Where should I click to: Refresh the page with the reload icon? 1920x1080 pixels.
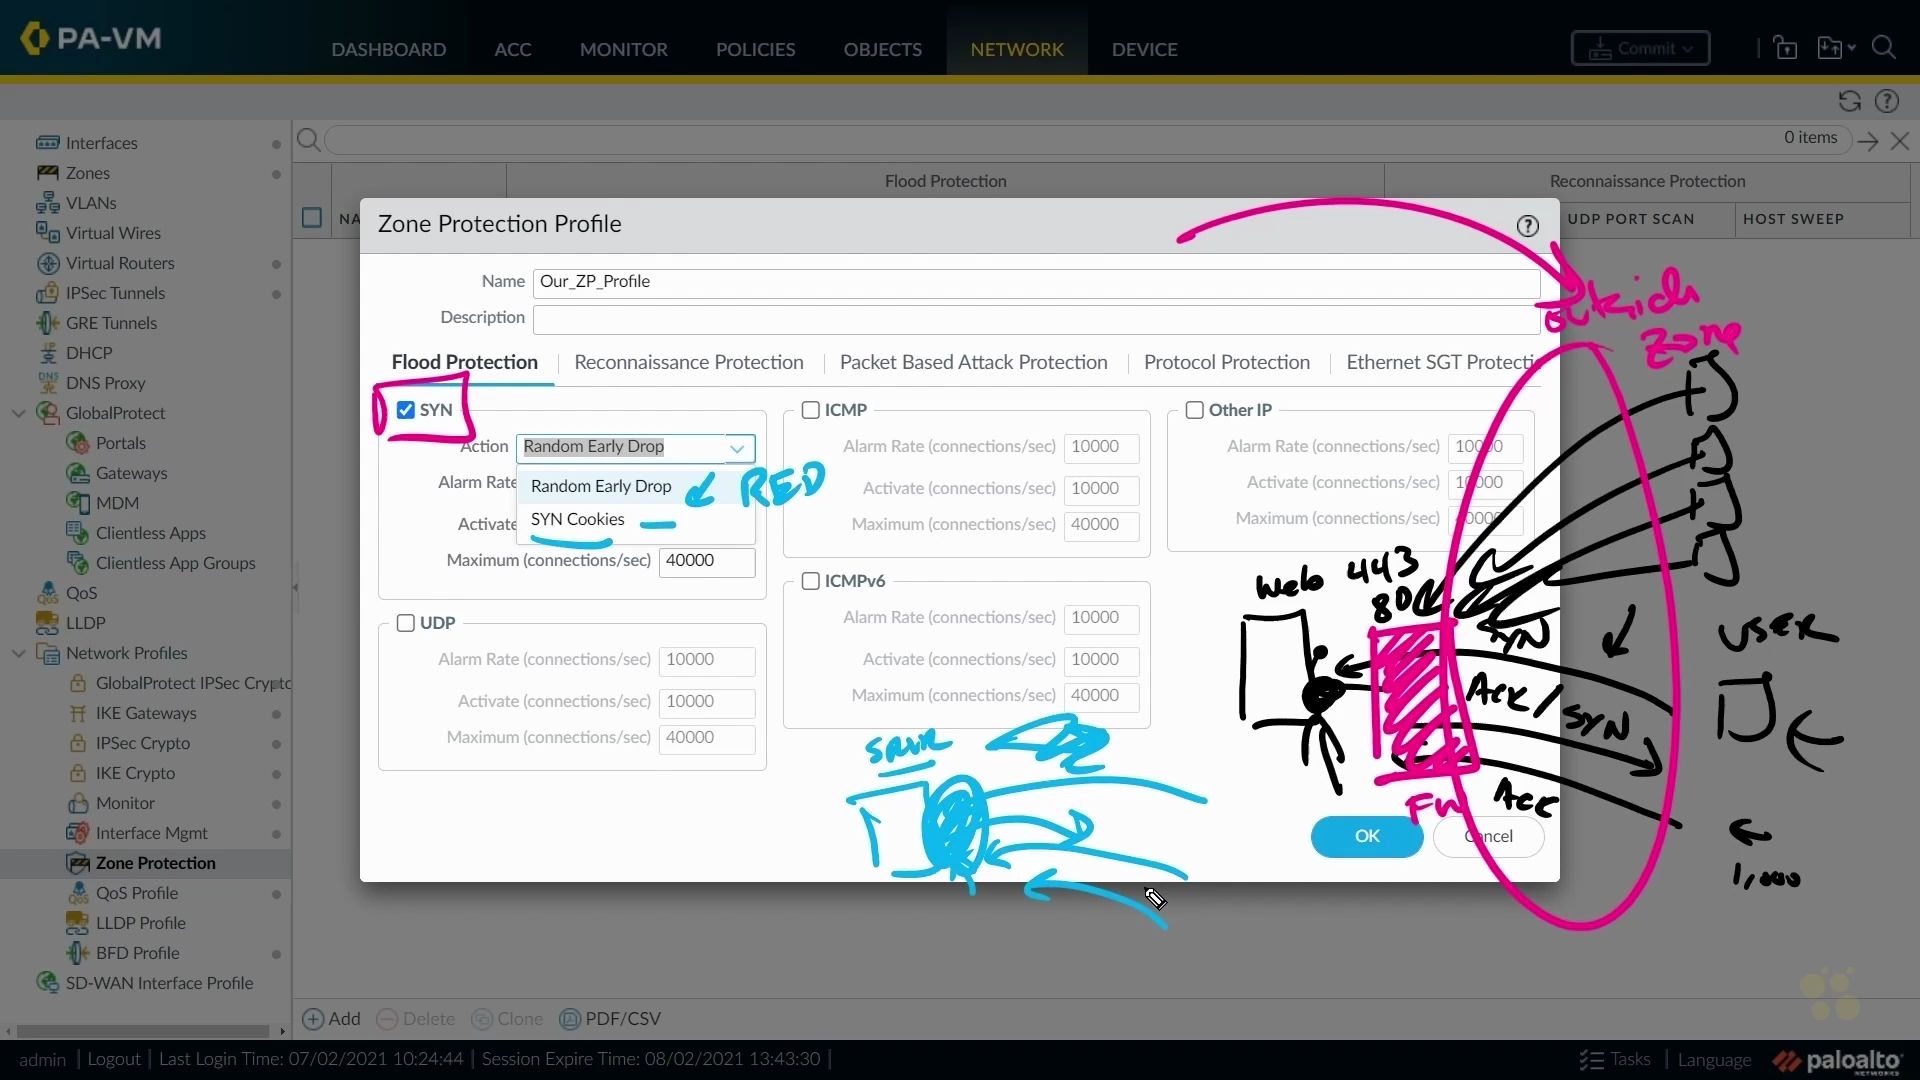(1849, 101)
